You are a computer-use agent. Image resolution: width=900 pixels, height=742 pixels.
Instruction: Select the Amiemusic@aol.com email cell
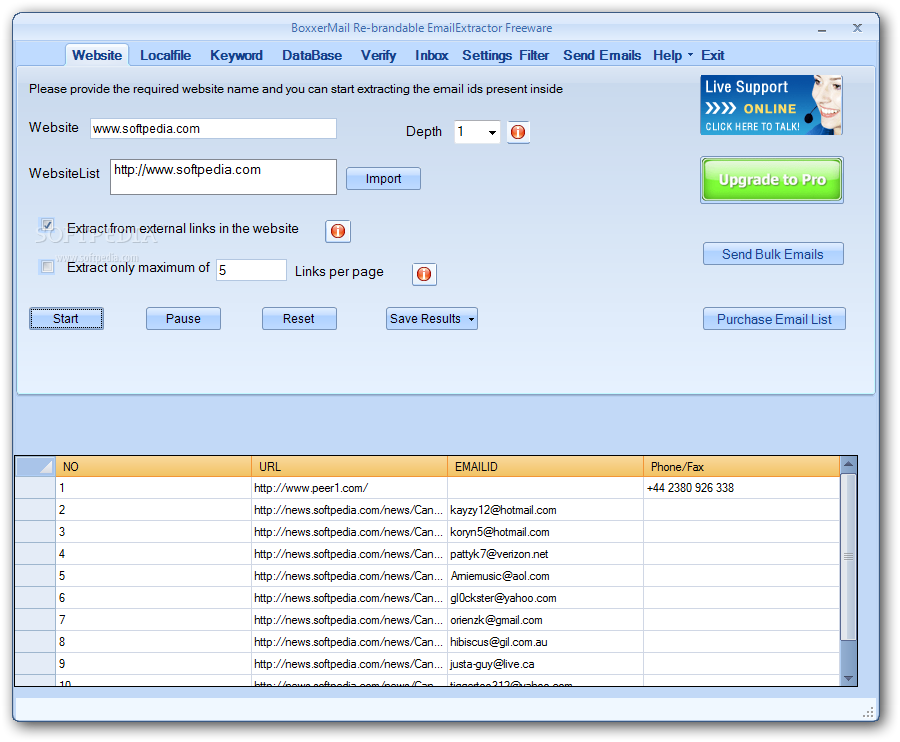click(545, 576)
